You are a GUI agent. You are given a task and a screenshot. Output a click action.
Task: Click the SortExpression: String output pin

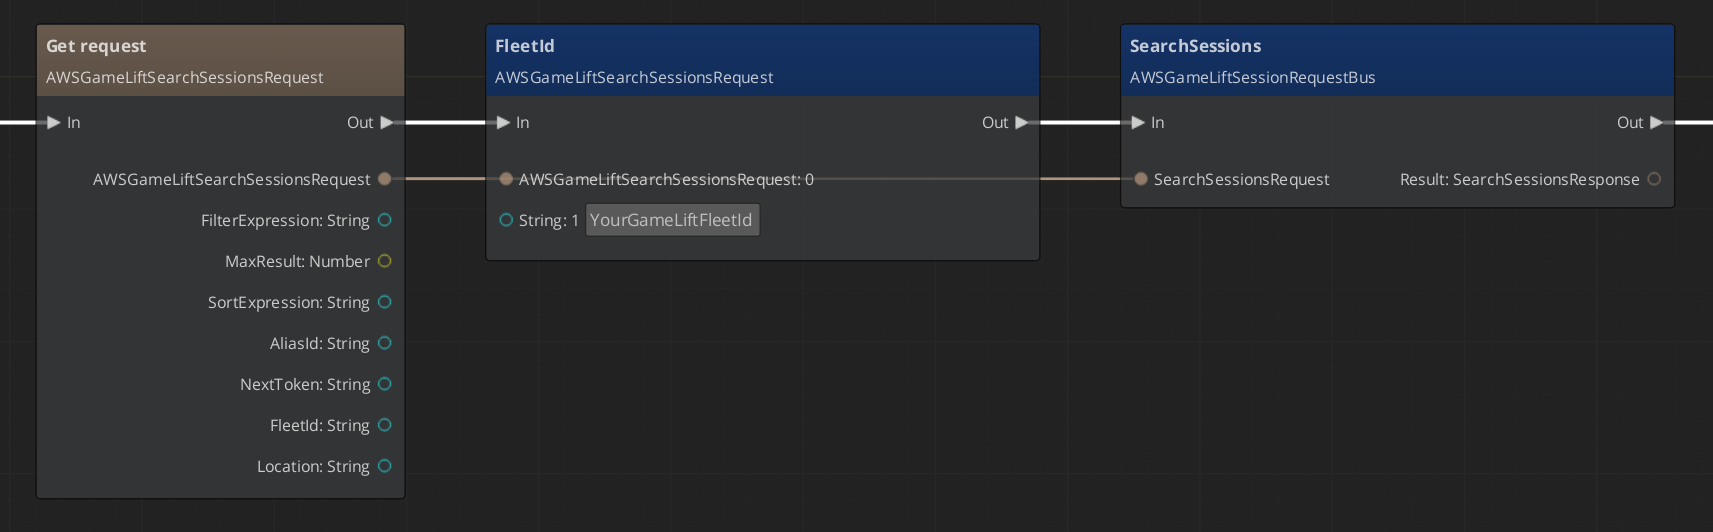[x=385, y=302]
